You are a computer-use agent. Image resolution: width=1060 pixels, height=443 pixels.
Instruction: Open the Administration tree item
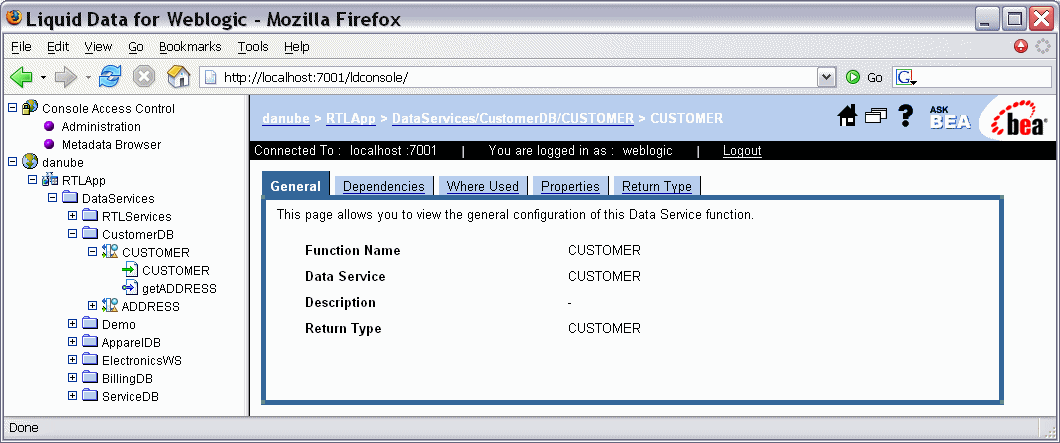(x=101, y=126)
